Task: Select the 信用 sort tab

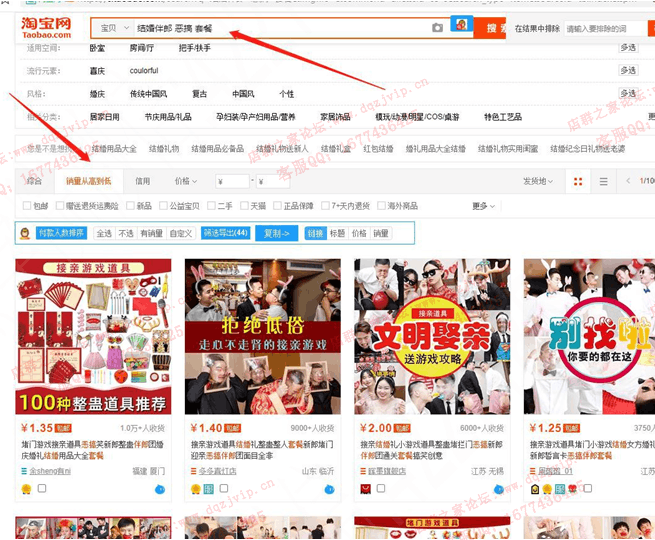Action: (142, 181)
